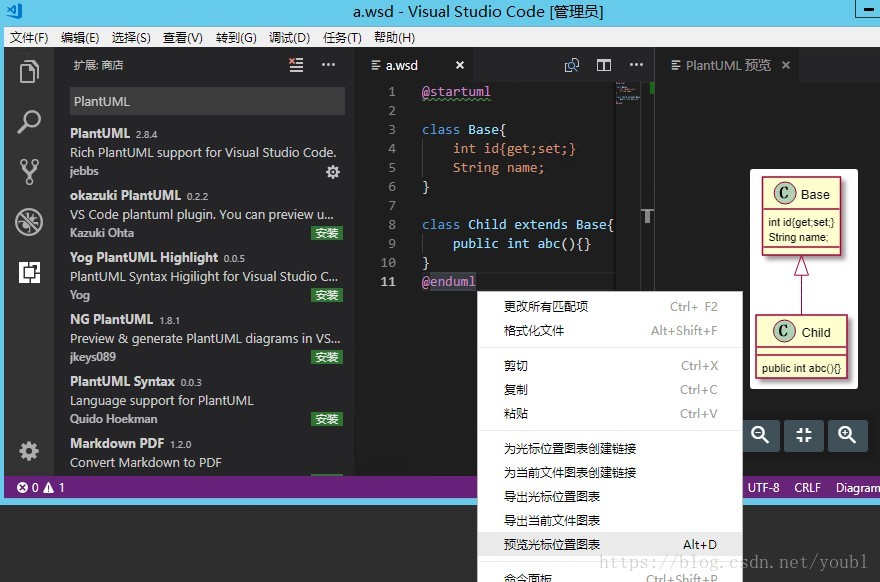Screen dimensions: 880x582
Task: Open the 编辑(E) menu
Action: 80,38
